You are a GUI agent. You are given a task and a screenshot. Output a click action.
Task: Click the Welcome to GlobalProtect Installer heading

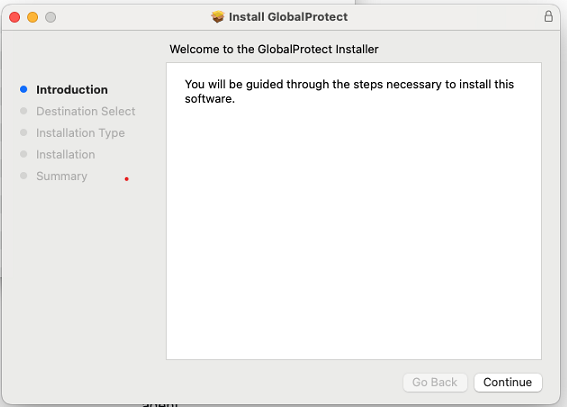[274, 49]
